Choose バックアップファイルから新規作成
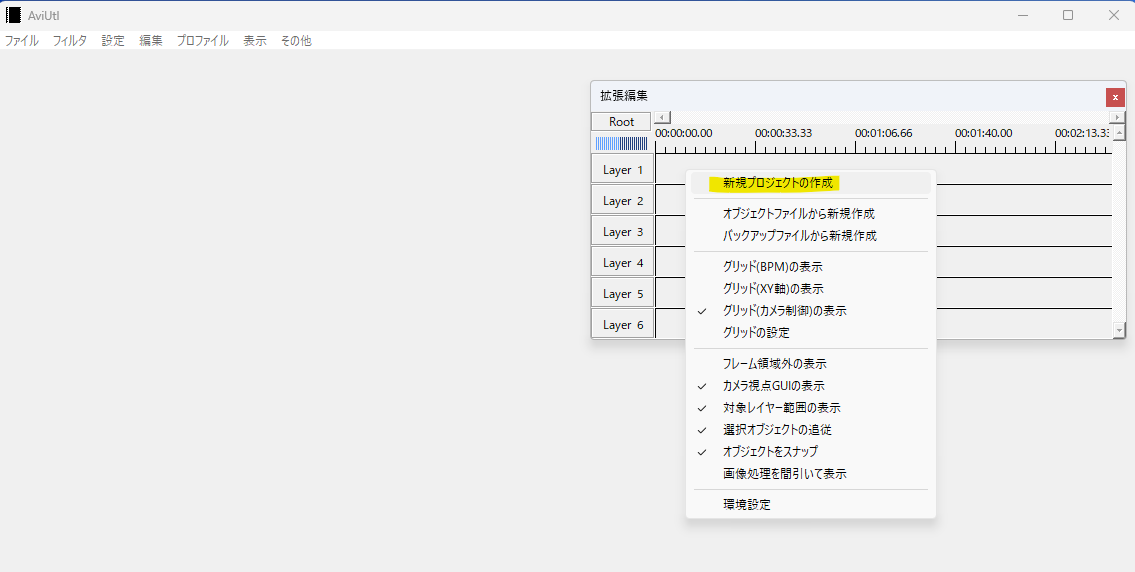The width and height of the screenshot is (1135, 572). point(811,236)
